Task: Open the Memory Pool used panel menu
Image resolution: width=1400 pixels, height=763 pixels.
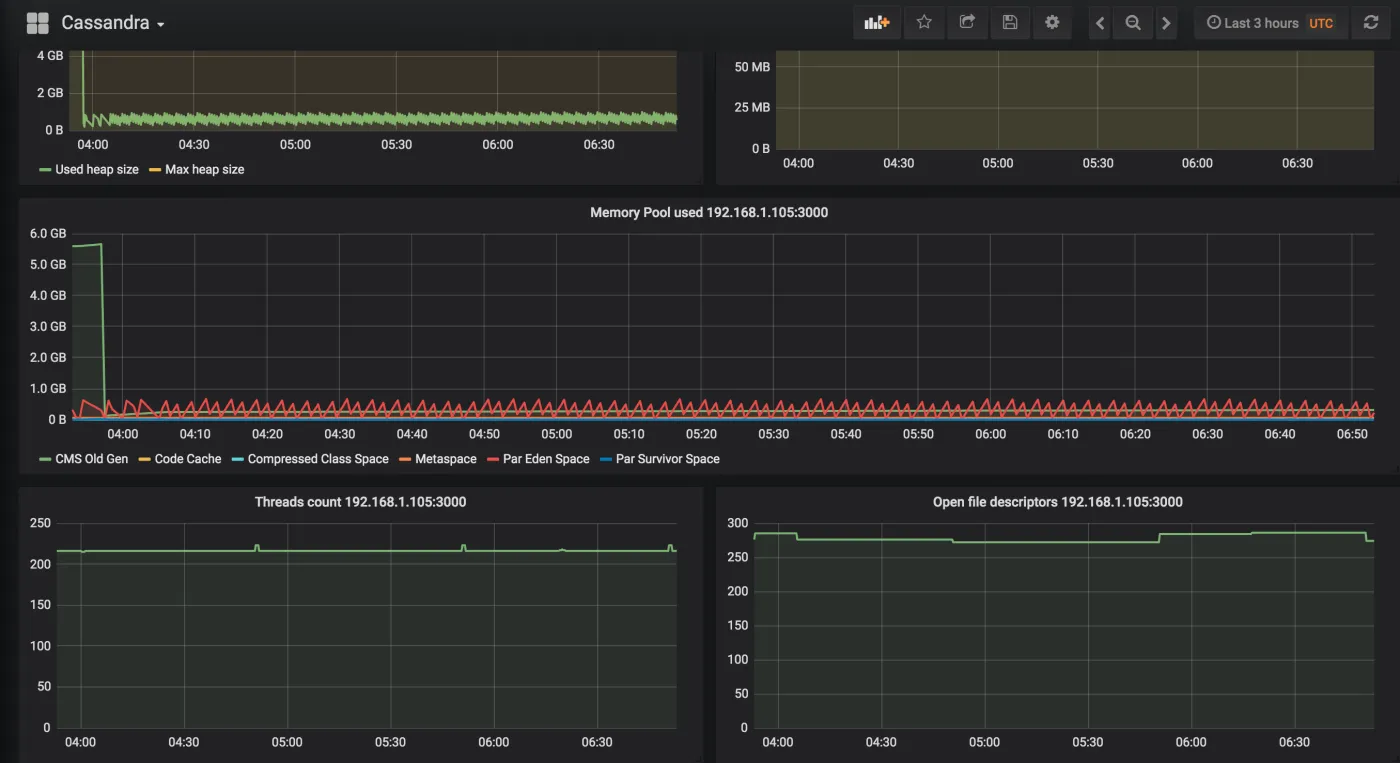Action: point(708,212)
